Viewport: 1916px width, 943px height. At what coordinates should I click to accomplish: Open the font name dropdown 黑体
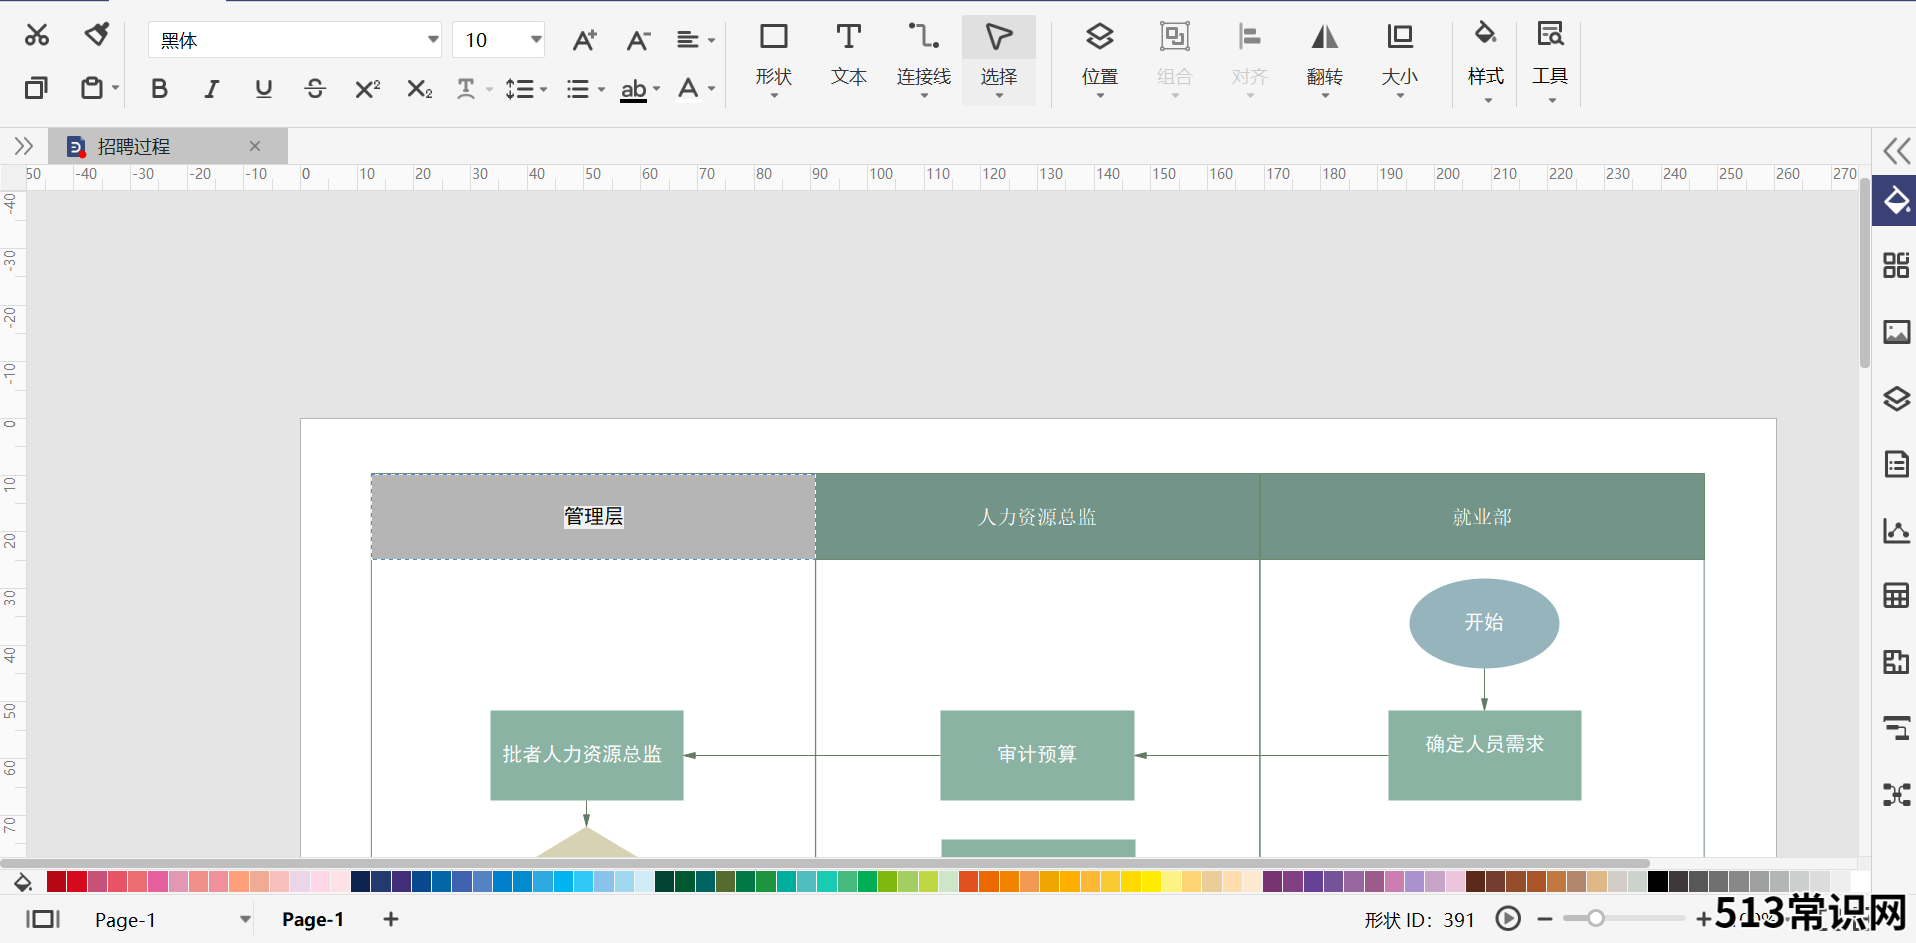(x=295, y=40)
